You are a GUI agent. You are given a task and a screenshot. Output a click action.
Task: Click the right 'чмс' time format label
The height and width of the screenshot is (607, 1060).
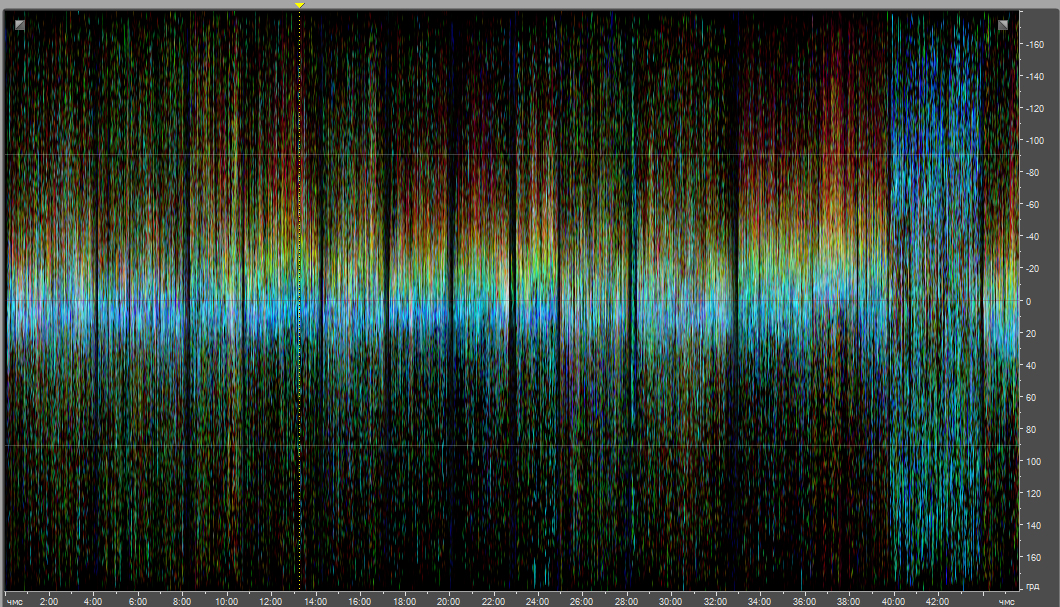(x=1008, y=601)
